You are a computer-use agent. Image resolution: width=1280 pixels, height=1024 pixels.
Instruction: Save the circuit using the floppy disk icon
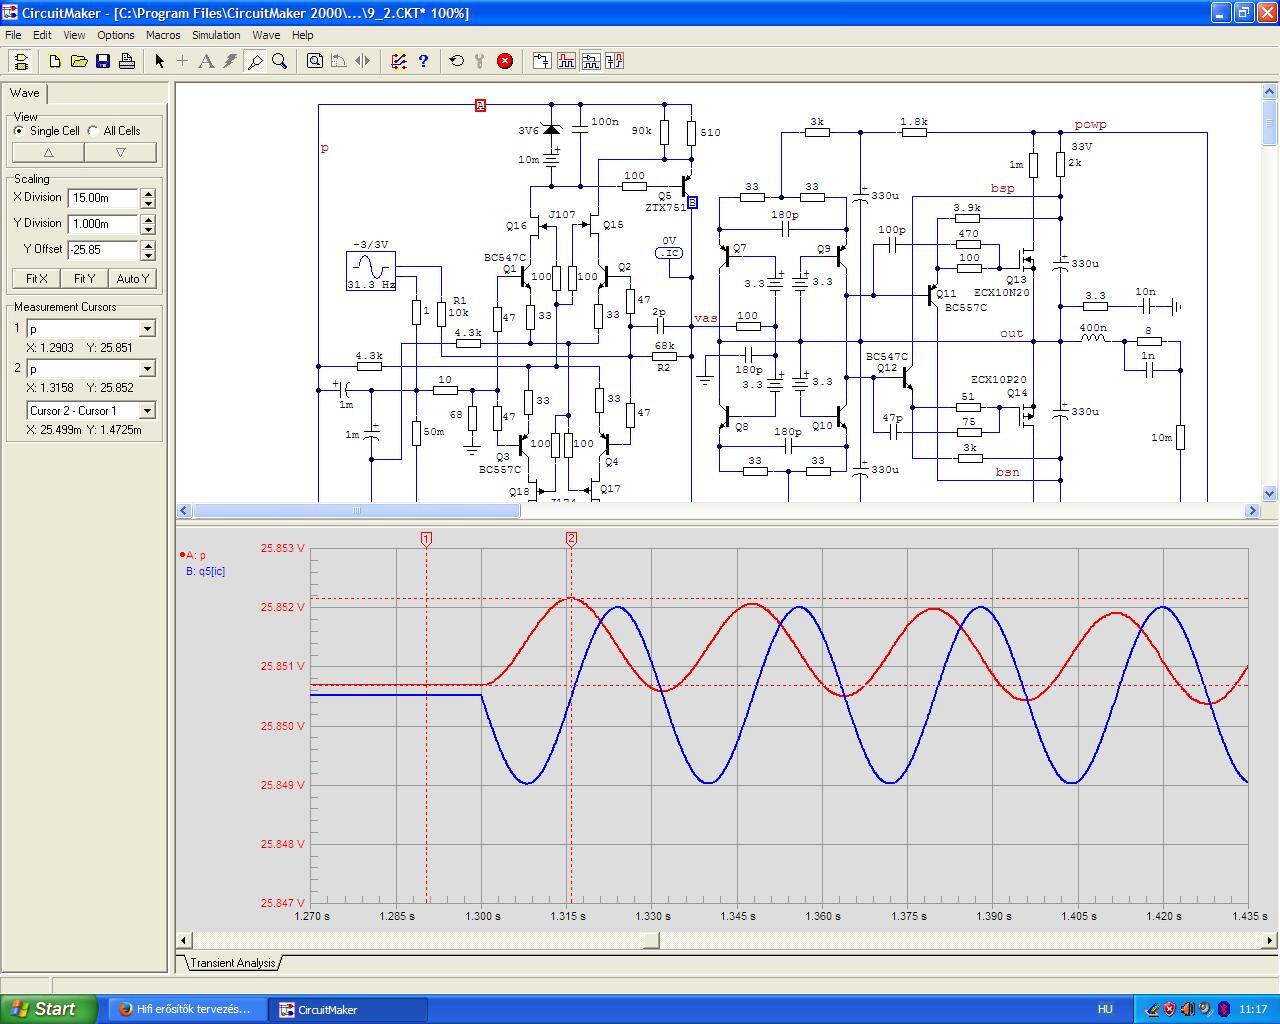pyautogui.click(x=103, y=61)
